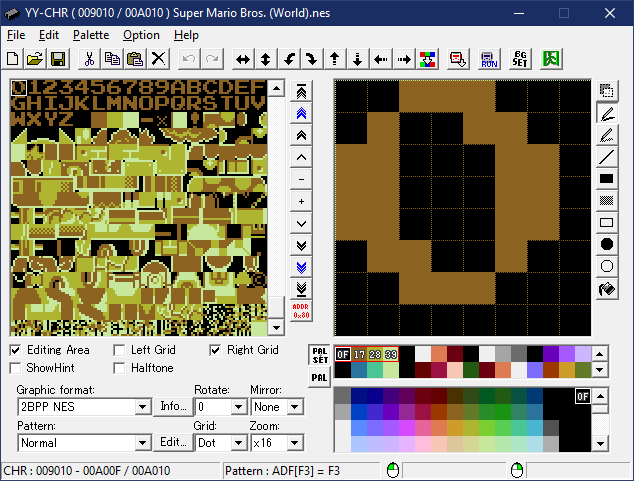Open the Help menu
This screenshot has height=481, width=634.
[186, 35]
